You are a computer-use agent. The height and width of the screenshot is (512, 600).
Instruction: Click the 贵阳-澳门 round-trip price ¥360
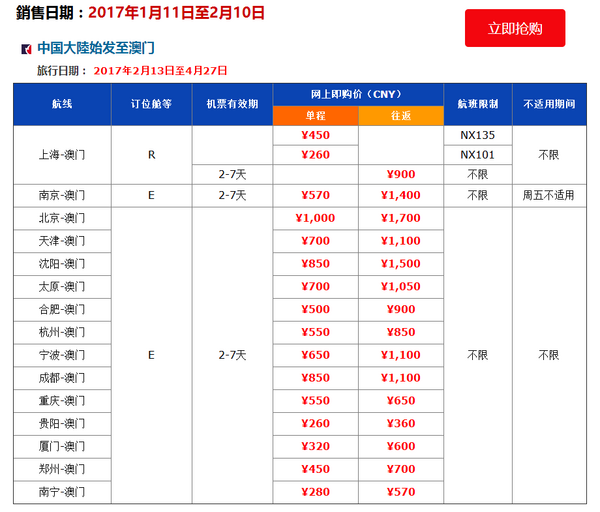pyautogui.click(x=401, y=423)
